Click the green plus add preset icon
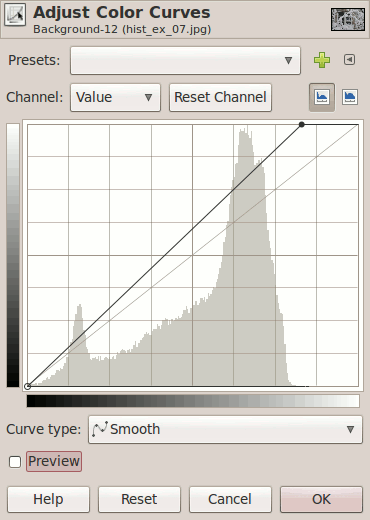This screenshot has height=520, width=370. pyautogui.click(x=322, y=60)
